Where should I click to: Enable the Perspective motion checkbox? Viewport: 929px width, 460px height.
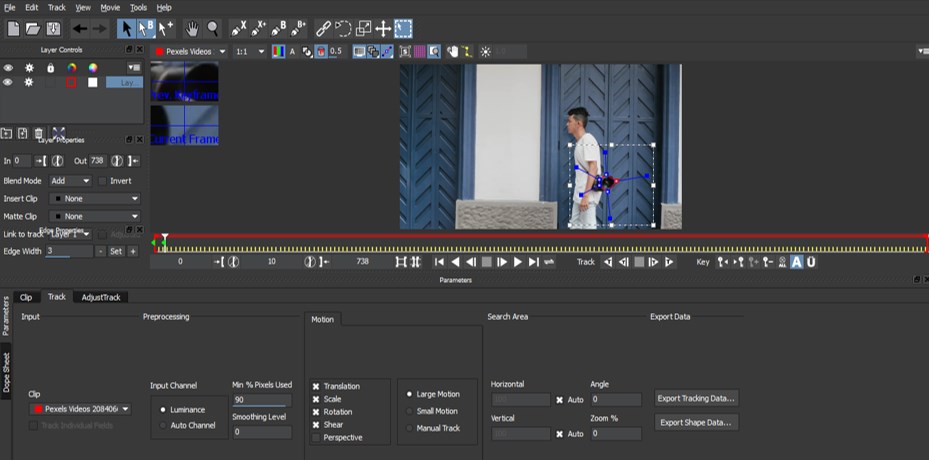pos(316,437)
